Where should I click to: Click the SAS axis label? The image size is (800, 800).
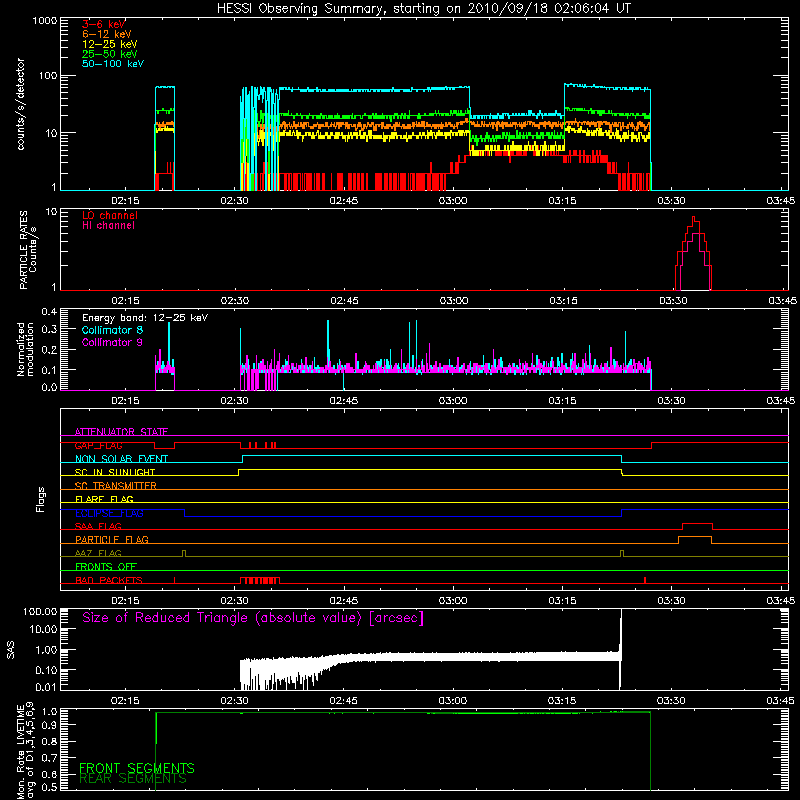11,651
